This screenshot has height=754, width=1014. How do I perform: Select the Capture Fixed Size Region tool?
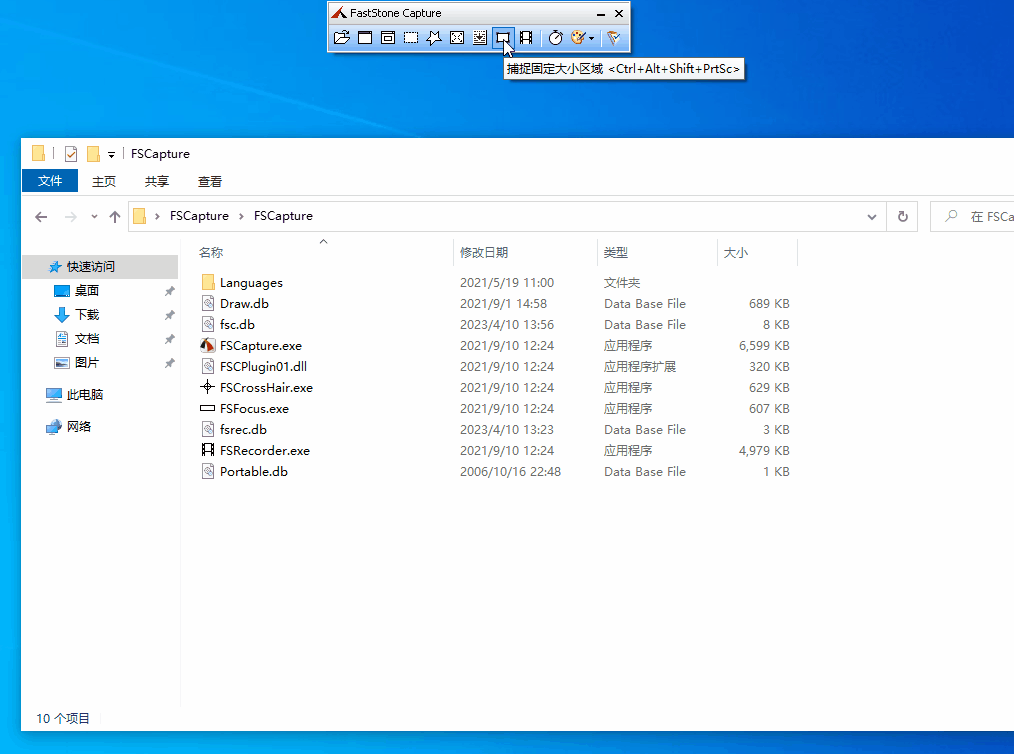(x=503, y=38)
